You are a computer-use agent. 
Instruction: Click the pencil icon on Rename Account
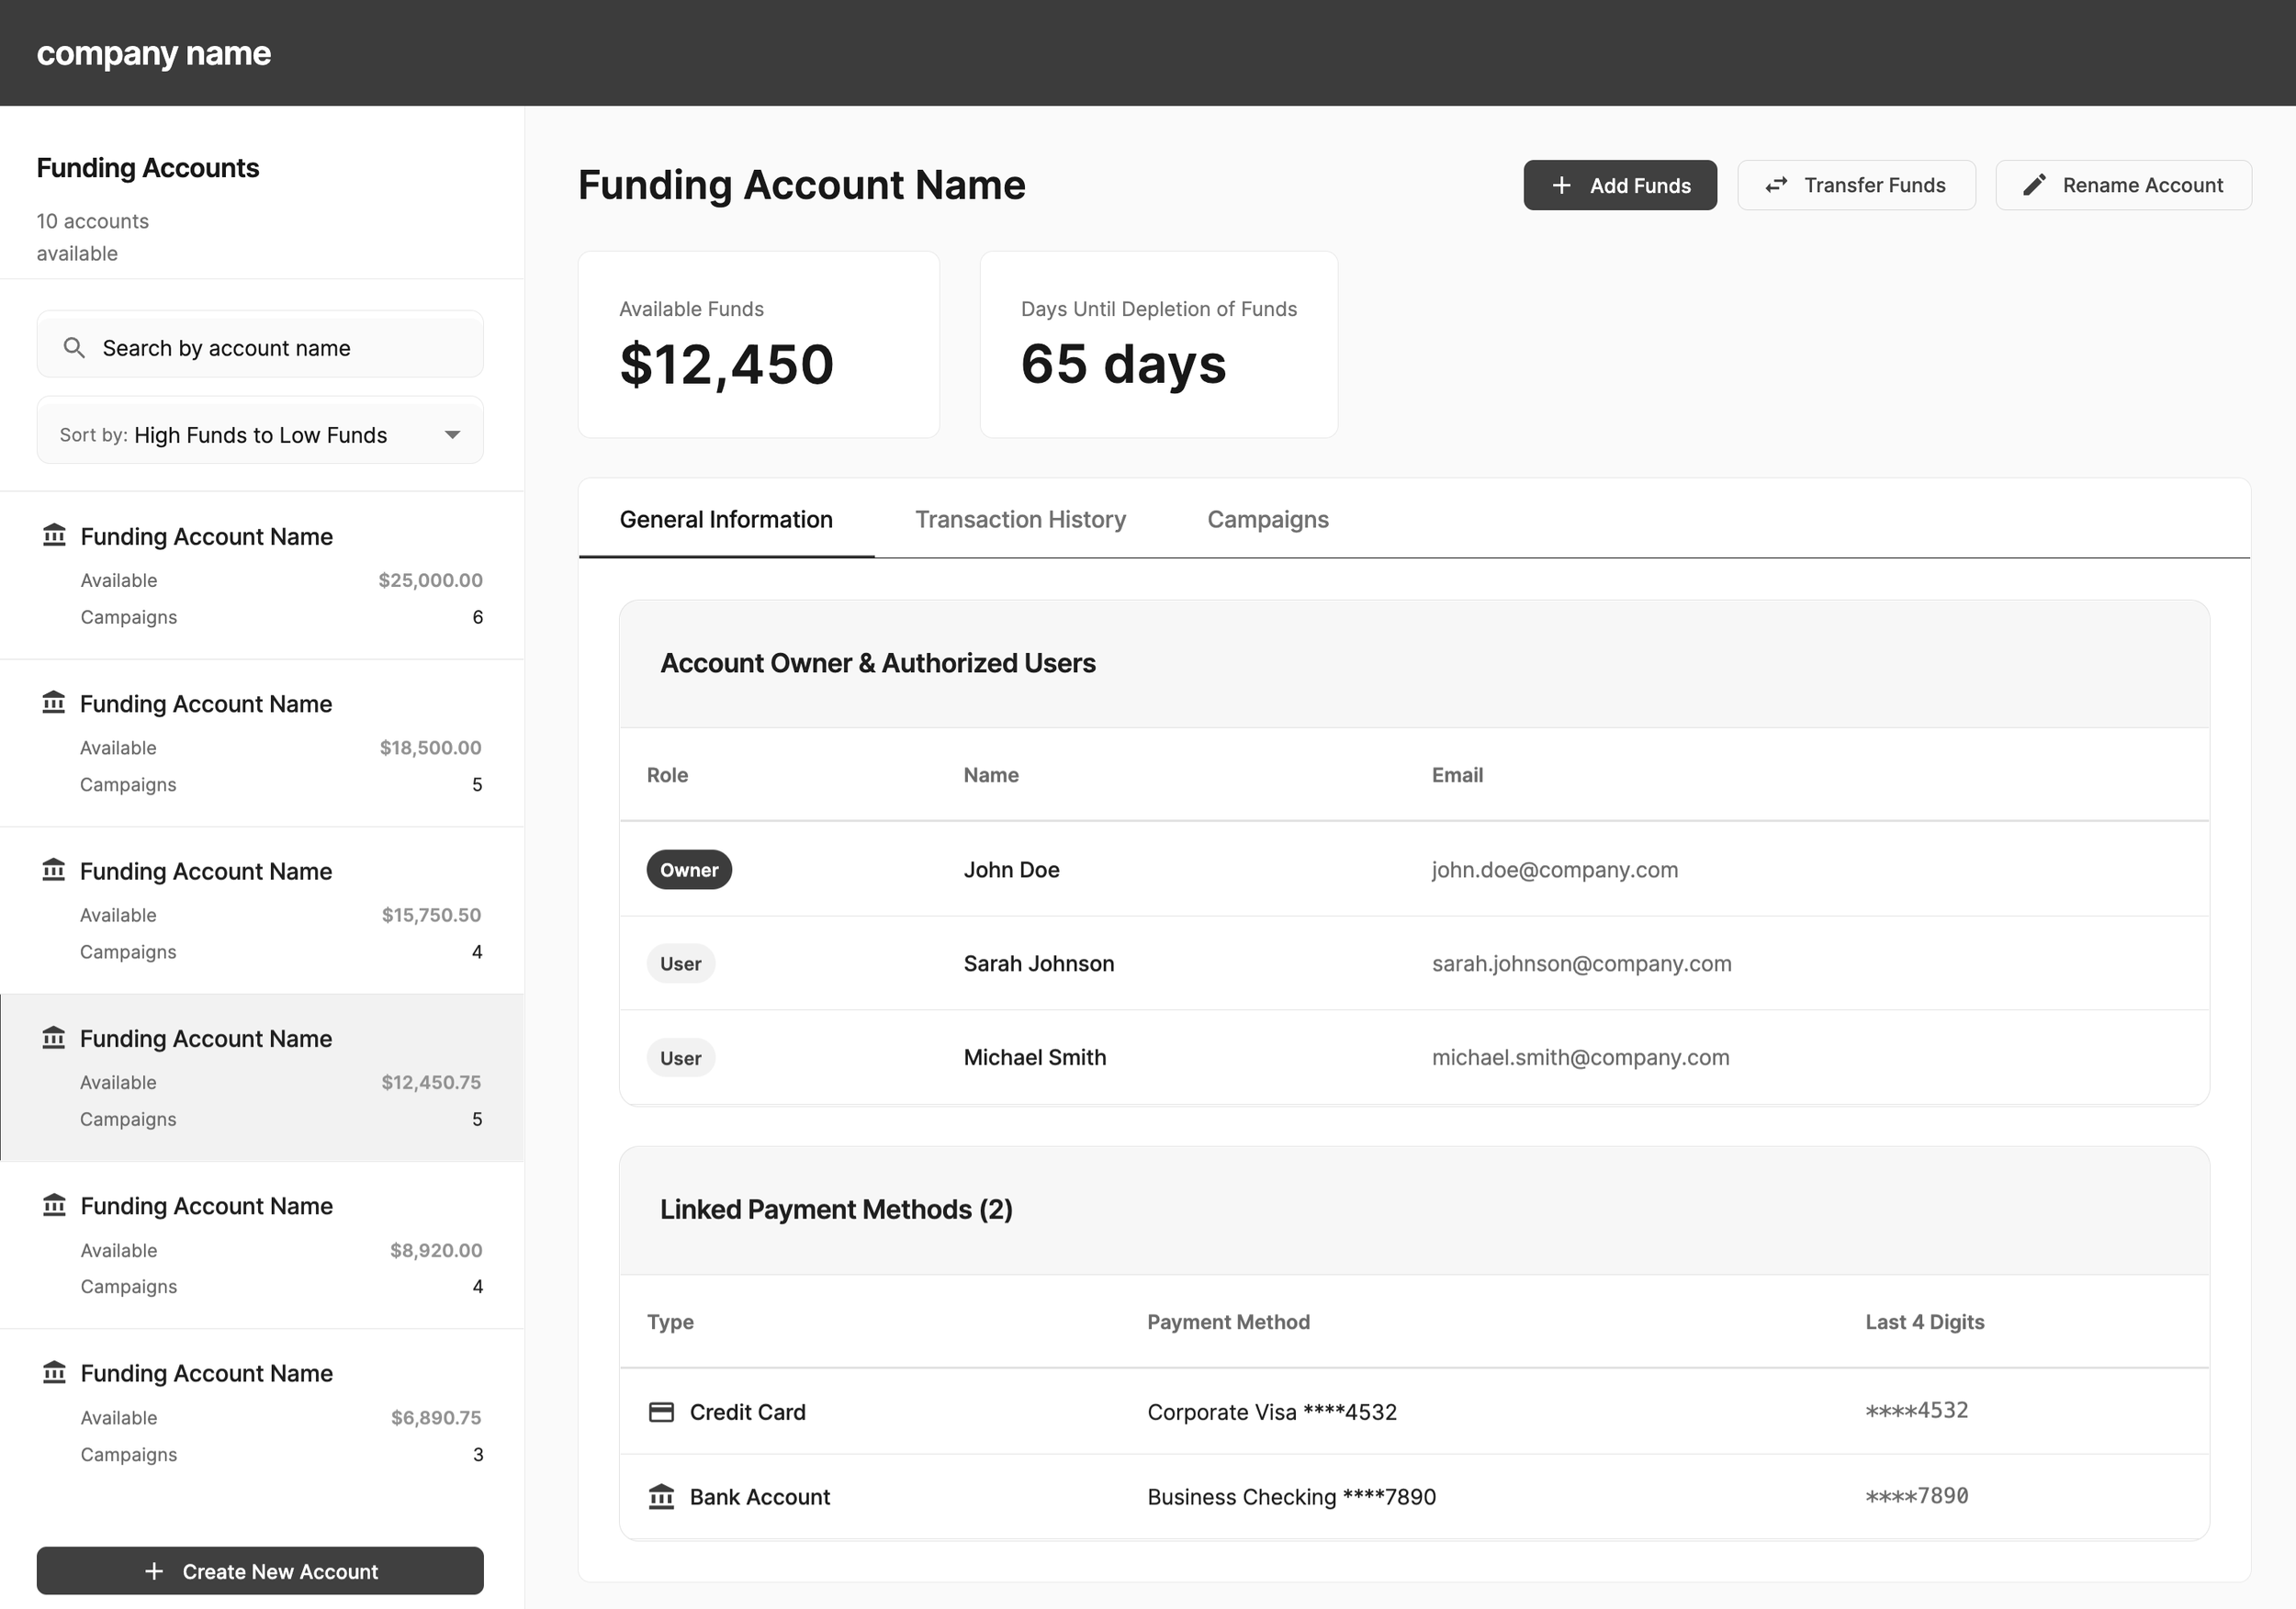pos(2035,185)
